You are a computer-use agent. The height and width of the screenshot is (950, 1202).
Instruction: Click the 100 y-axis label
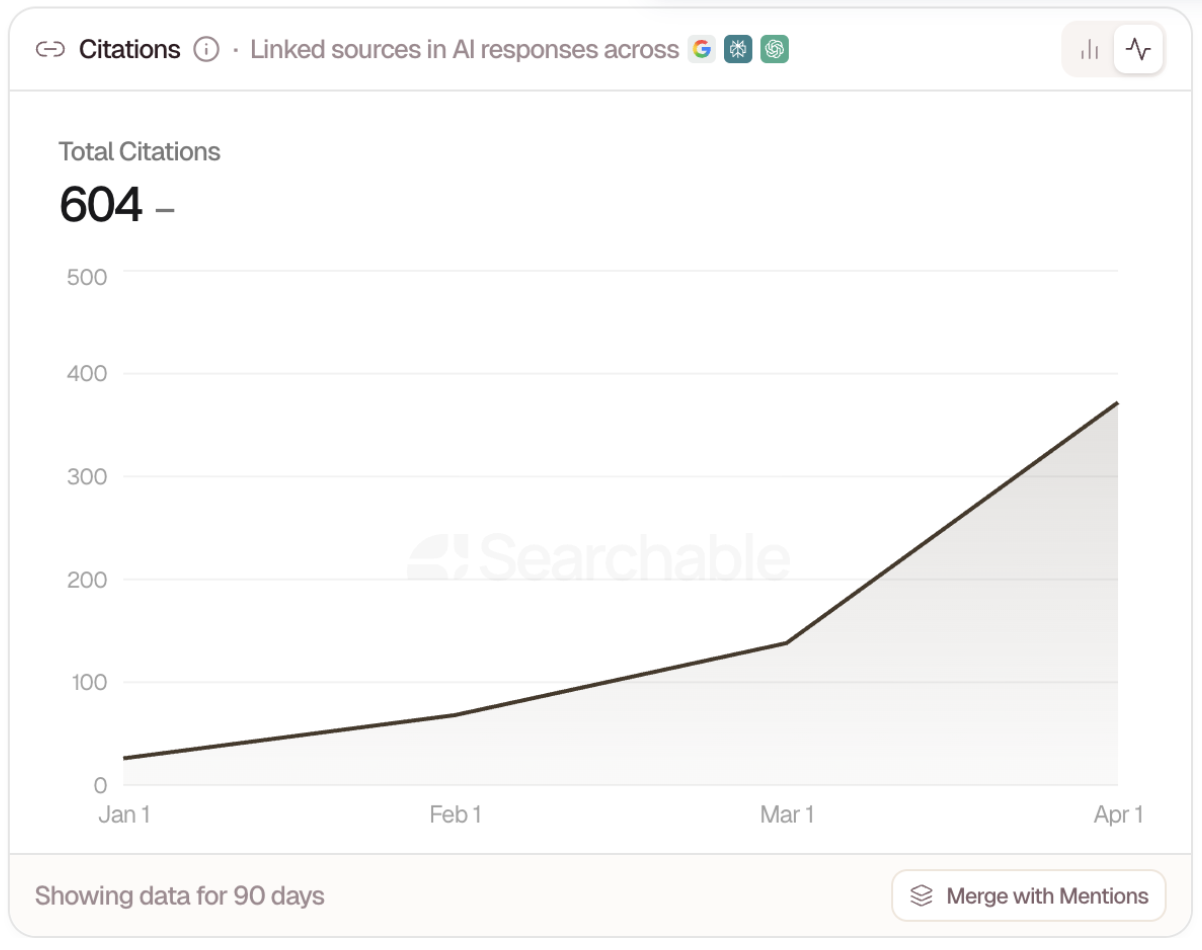pyautogui.click(x=87, y=683)
